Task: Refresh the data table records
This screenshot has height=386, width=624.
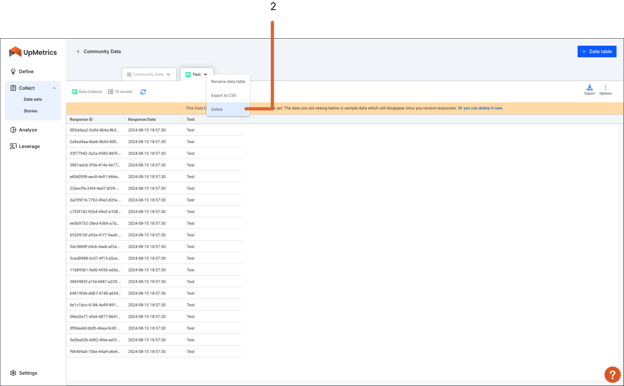Action: point(143,92)
